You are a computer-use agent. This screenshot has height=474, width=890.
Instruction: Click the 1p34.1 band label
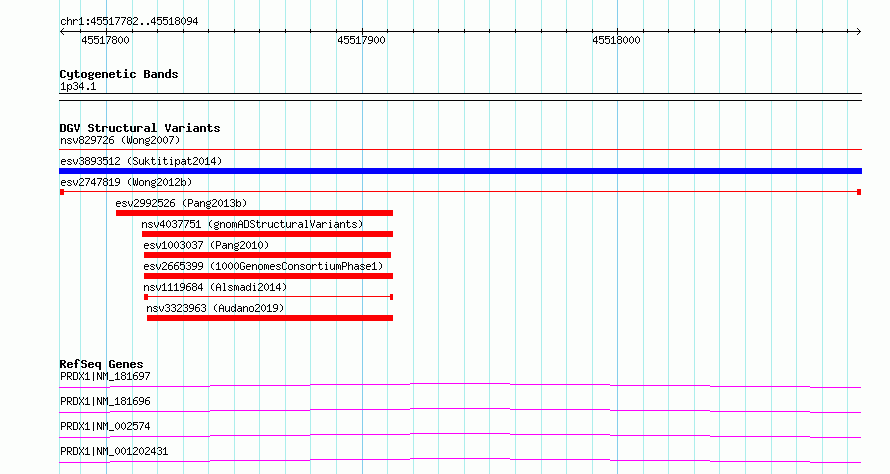[x=78, y=86]
